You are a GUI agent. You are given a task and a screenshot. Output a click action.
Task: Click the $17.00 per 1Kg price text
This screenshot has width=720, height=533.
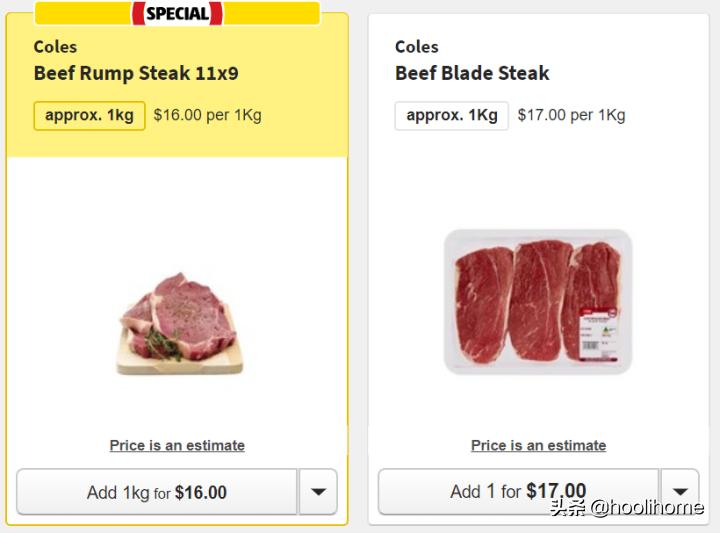(571, 115)
